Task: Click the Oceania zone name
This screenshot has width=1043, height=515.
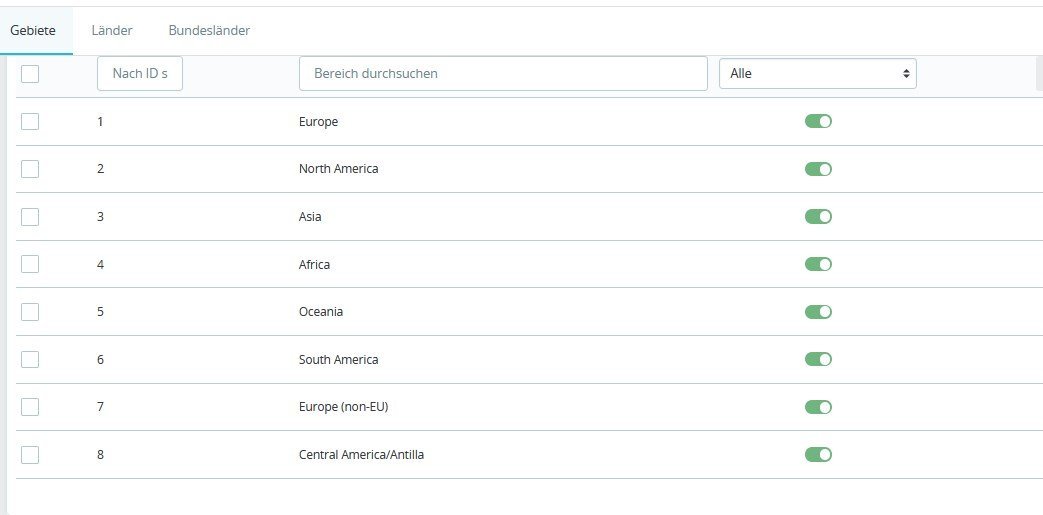Action: [x=321, y=312]
